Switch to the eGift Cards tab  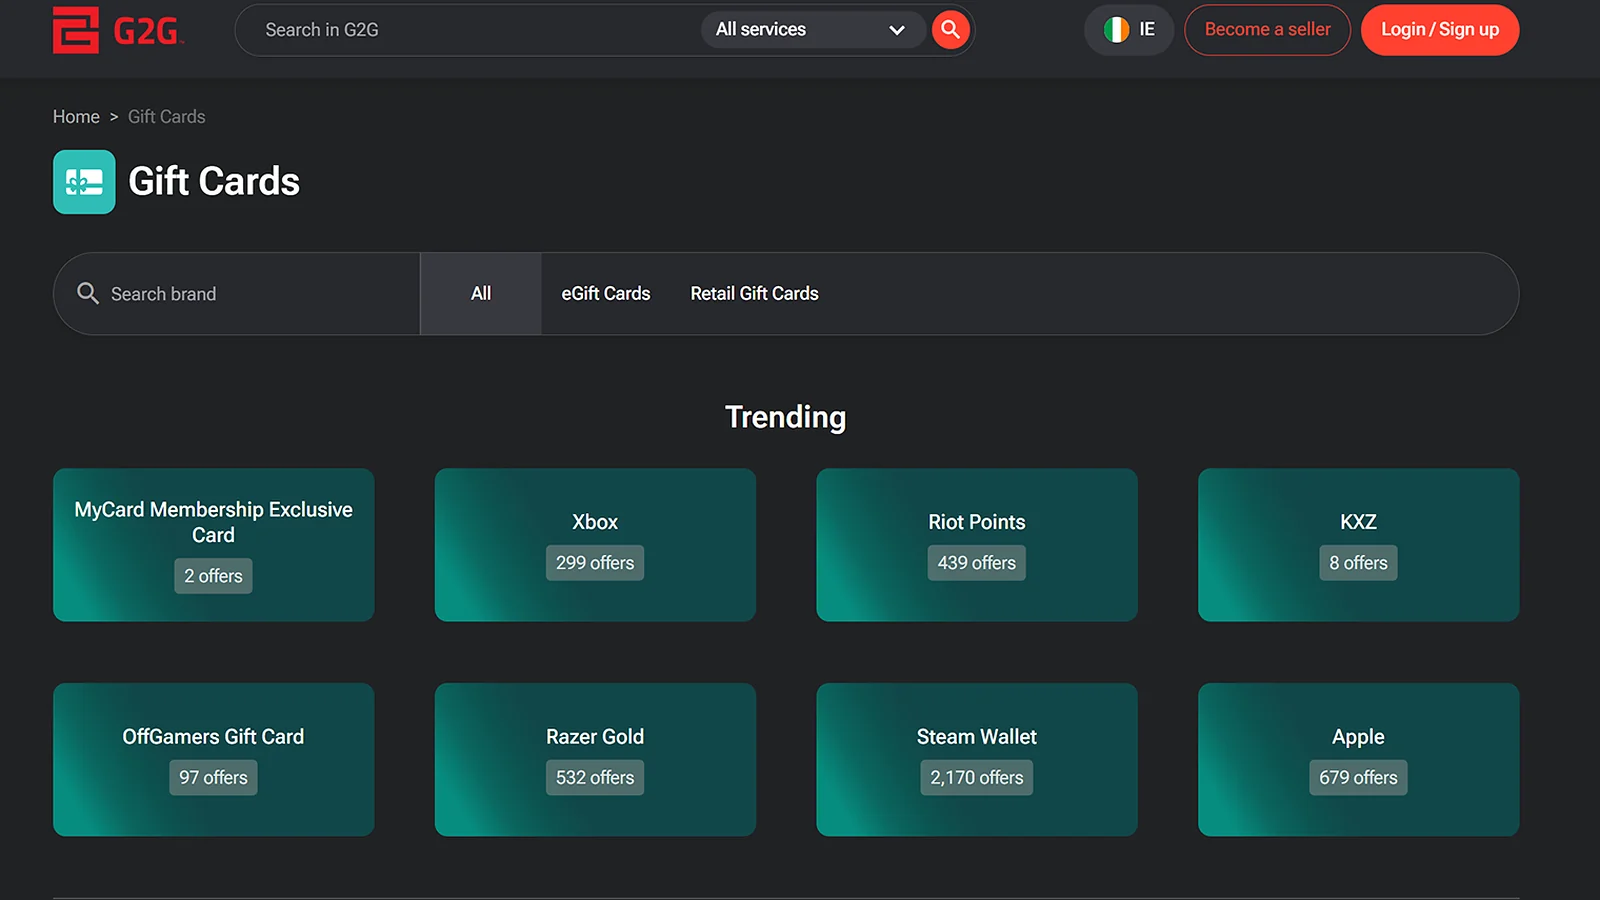tap(605, 294)
